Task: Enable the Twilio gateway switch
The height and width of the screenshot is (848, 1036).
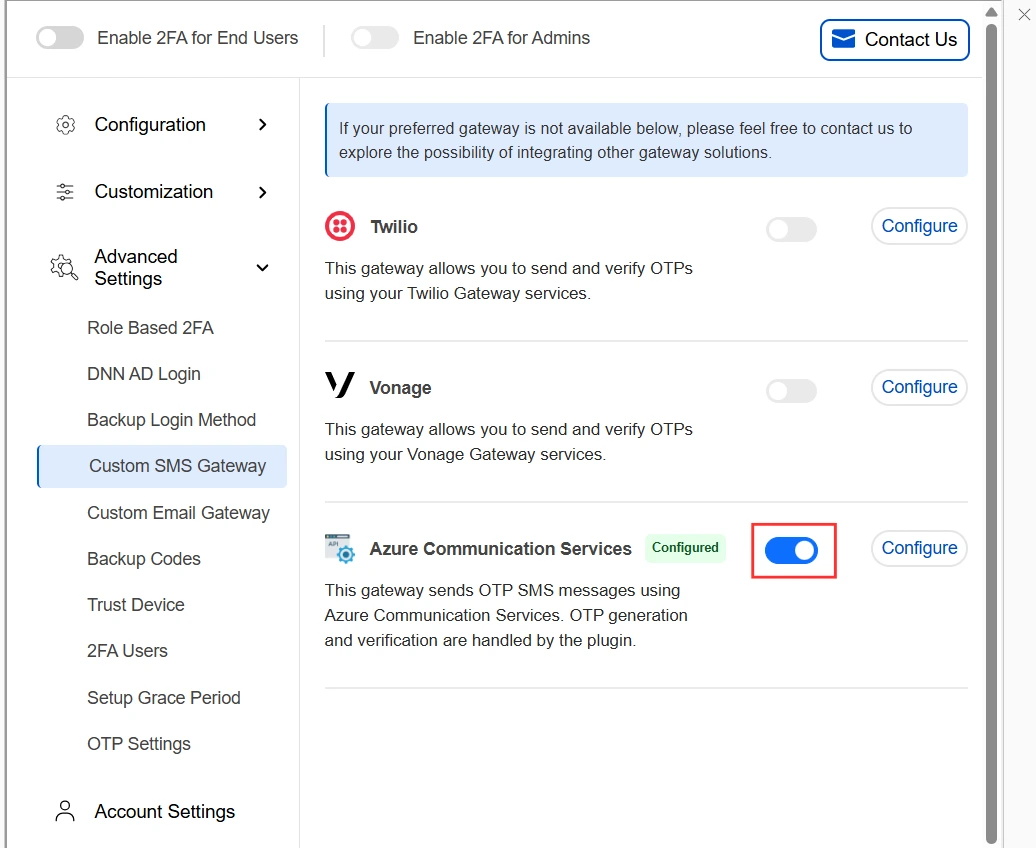Action: tap(792, 229)
